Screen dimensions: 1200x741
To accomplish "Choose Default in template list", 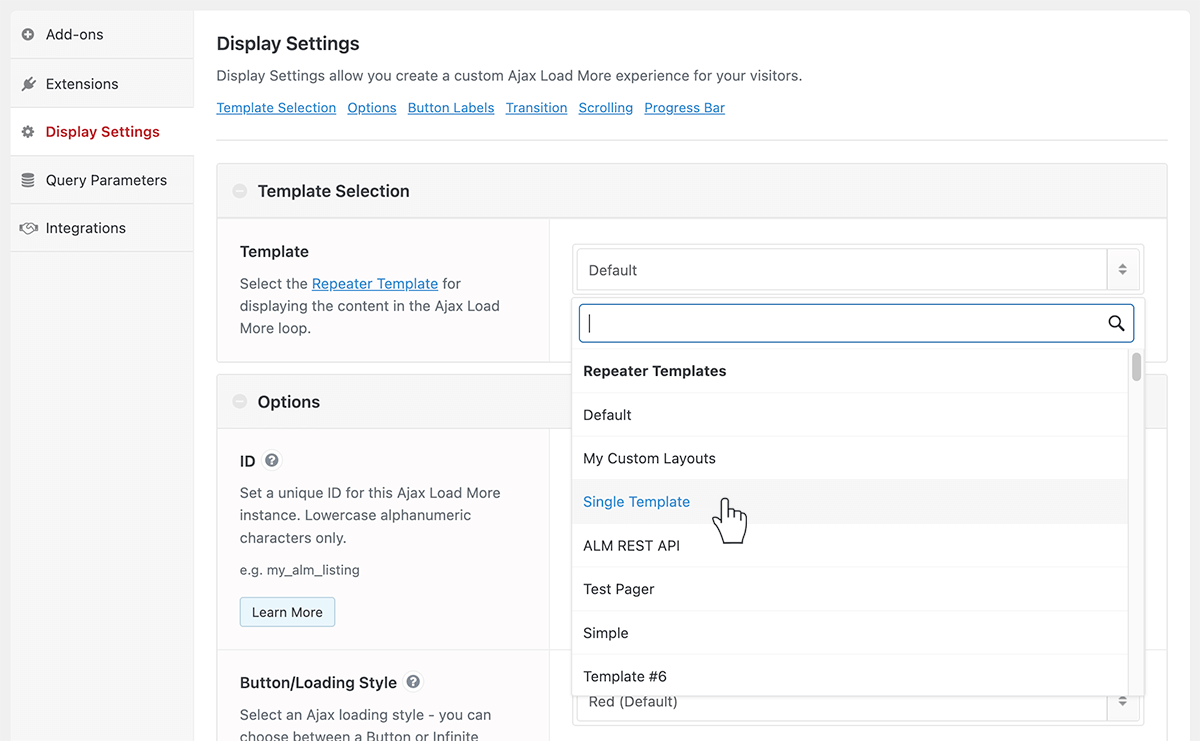I will [x=850, y=415].
